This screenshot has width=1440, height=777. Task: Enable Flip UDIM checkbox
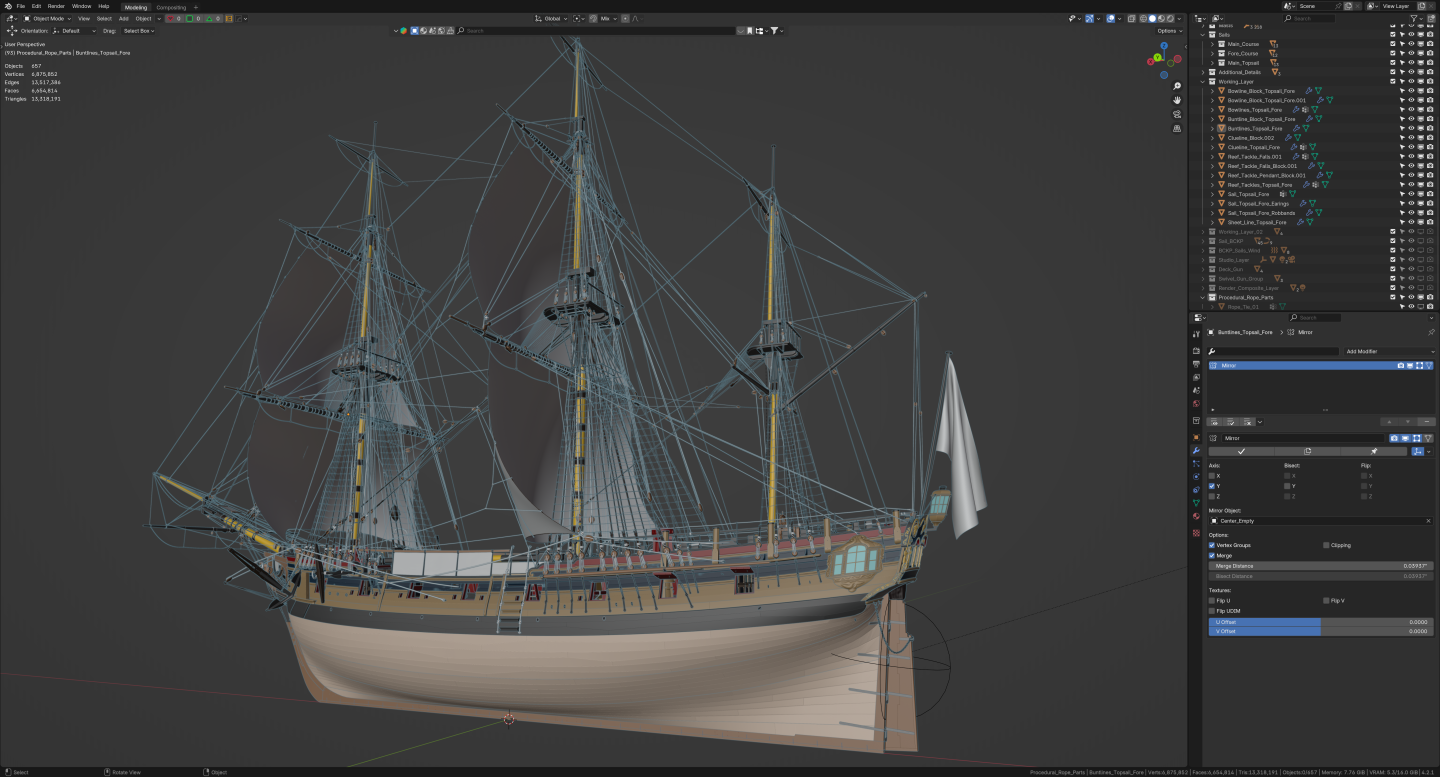coord(1212,611)
